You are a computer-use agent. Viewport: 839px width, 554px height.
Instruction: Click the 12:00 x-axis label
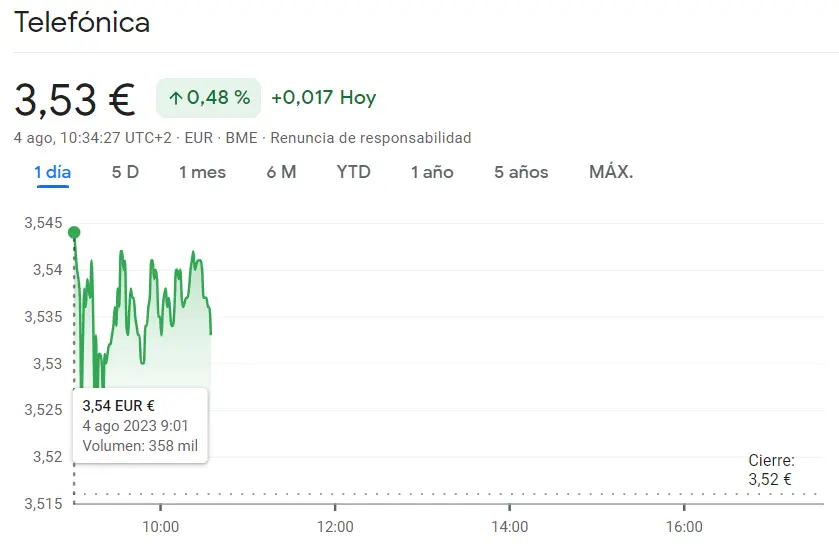[335, 527]
